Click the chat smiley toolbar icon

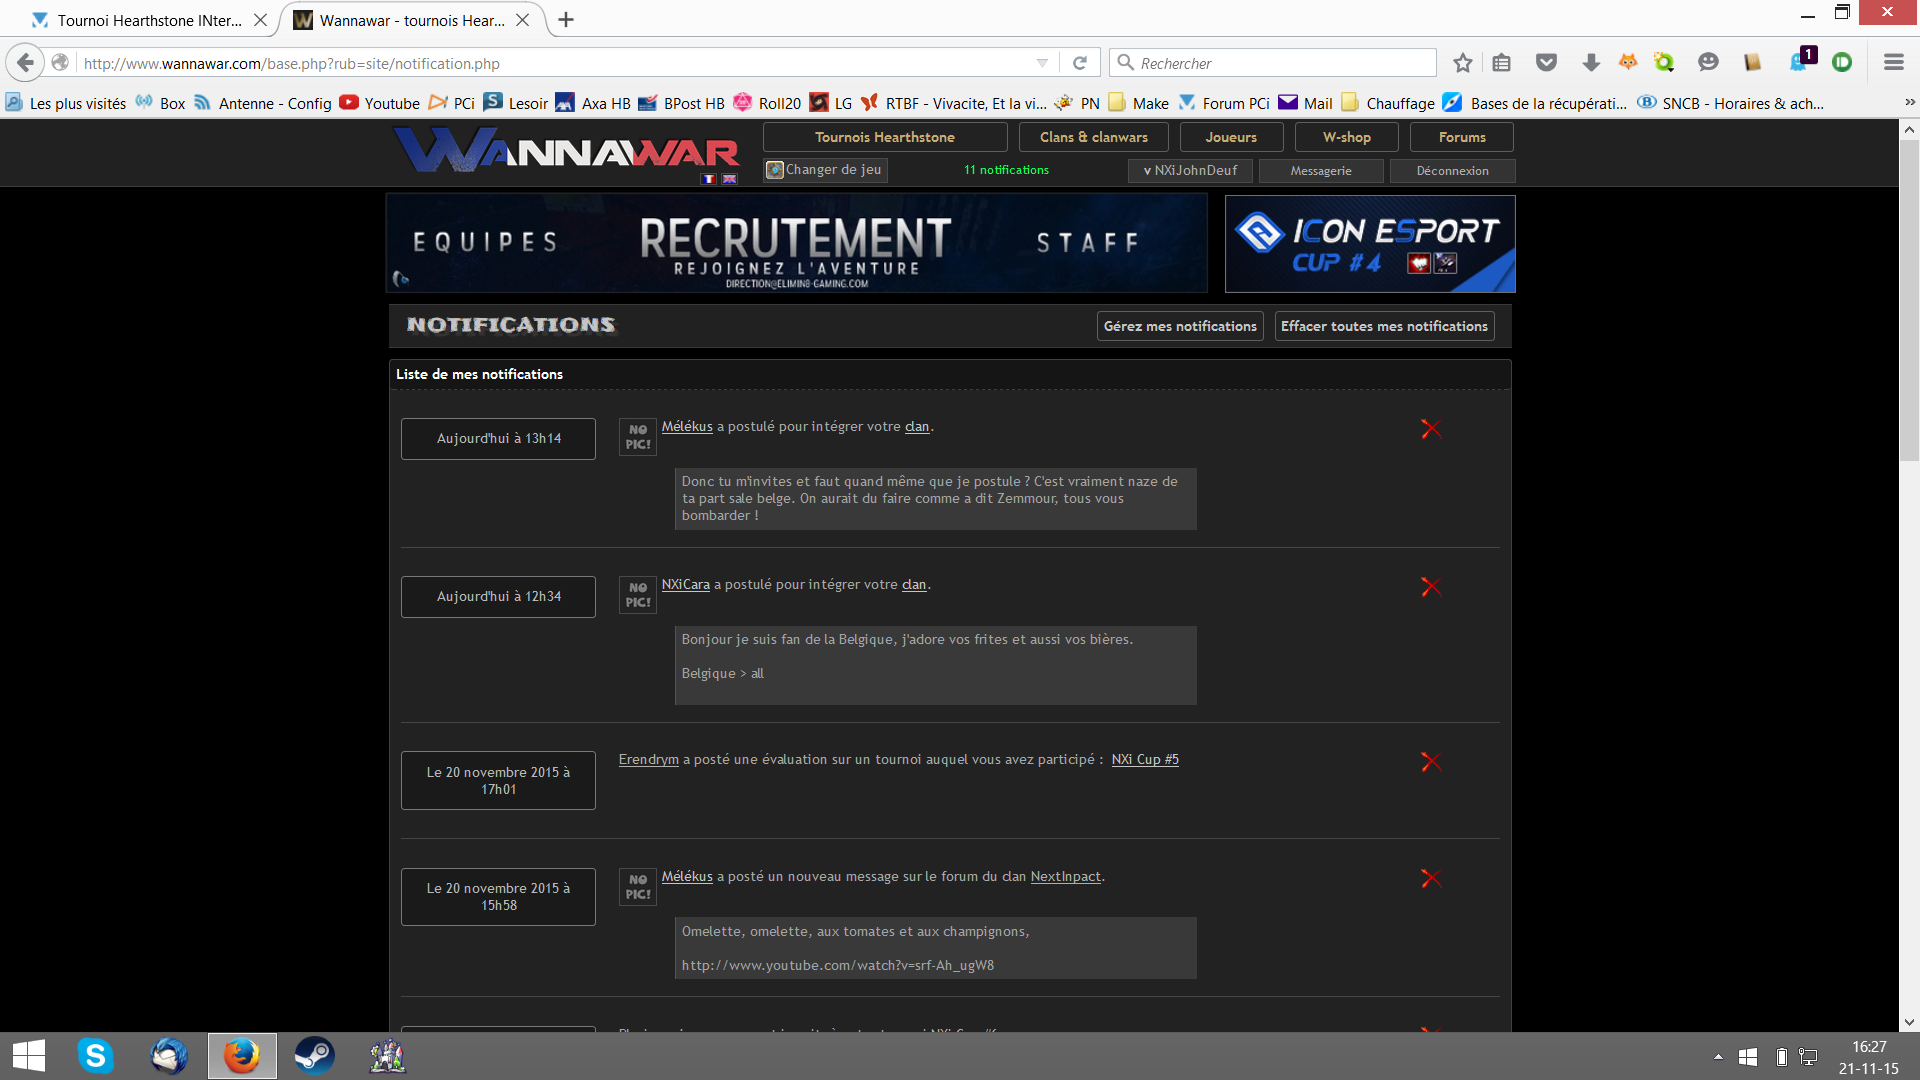click(1708, 63)
